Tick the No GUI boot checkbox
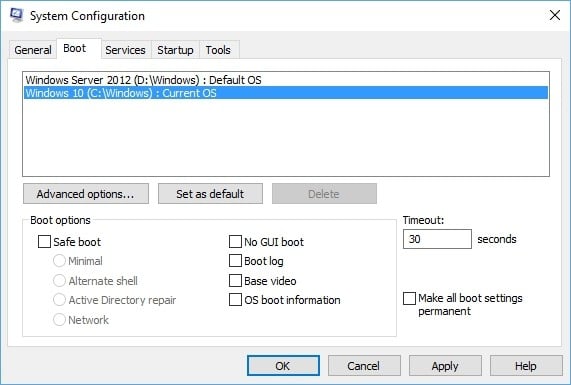This screenshot has width=571, height=385. pyautogui.click(x=235, y=241)
